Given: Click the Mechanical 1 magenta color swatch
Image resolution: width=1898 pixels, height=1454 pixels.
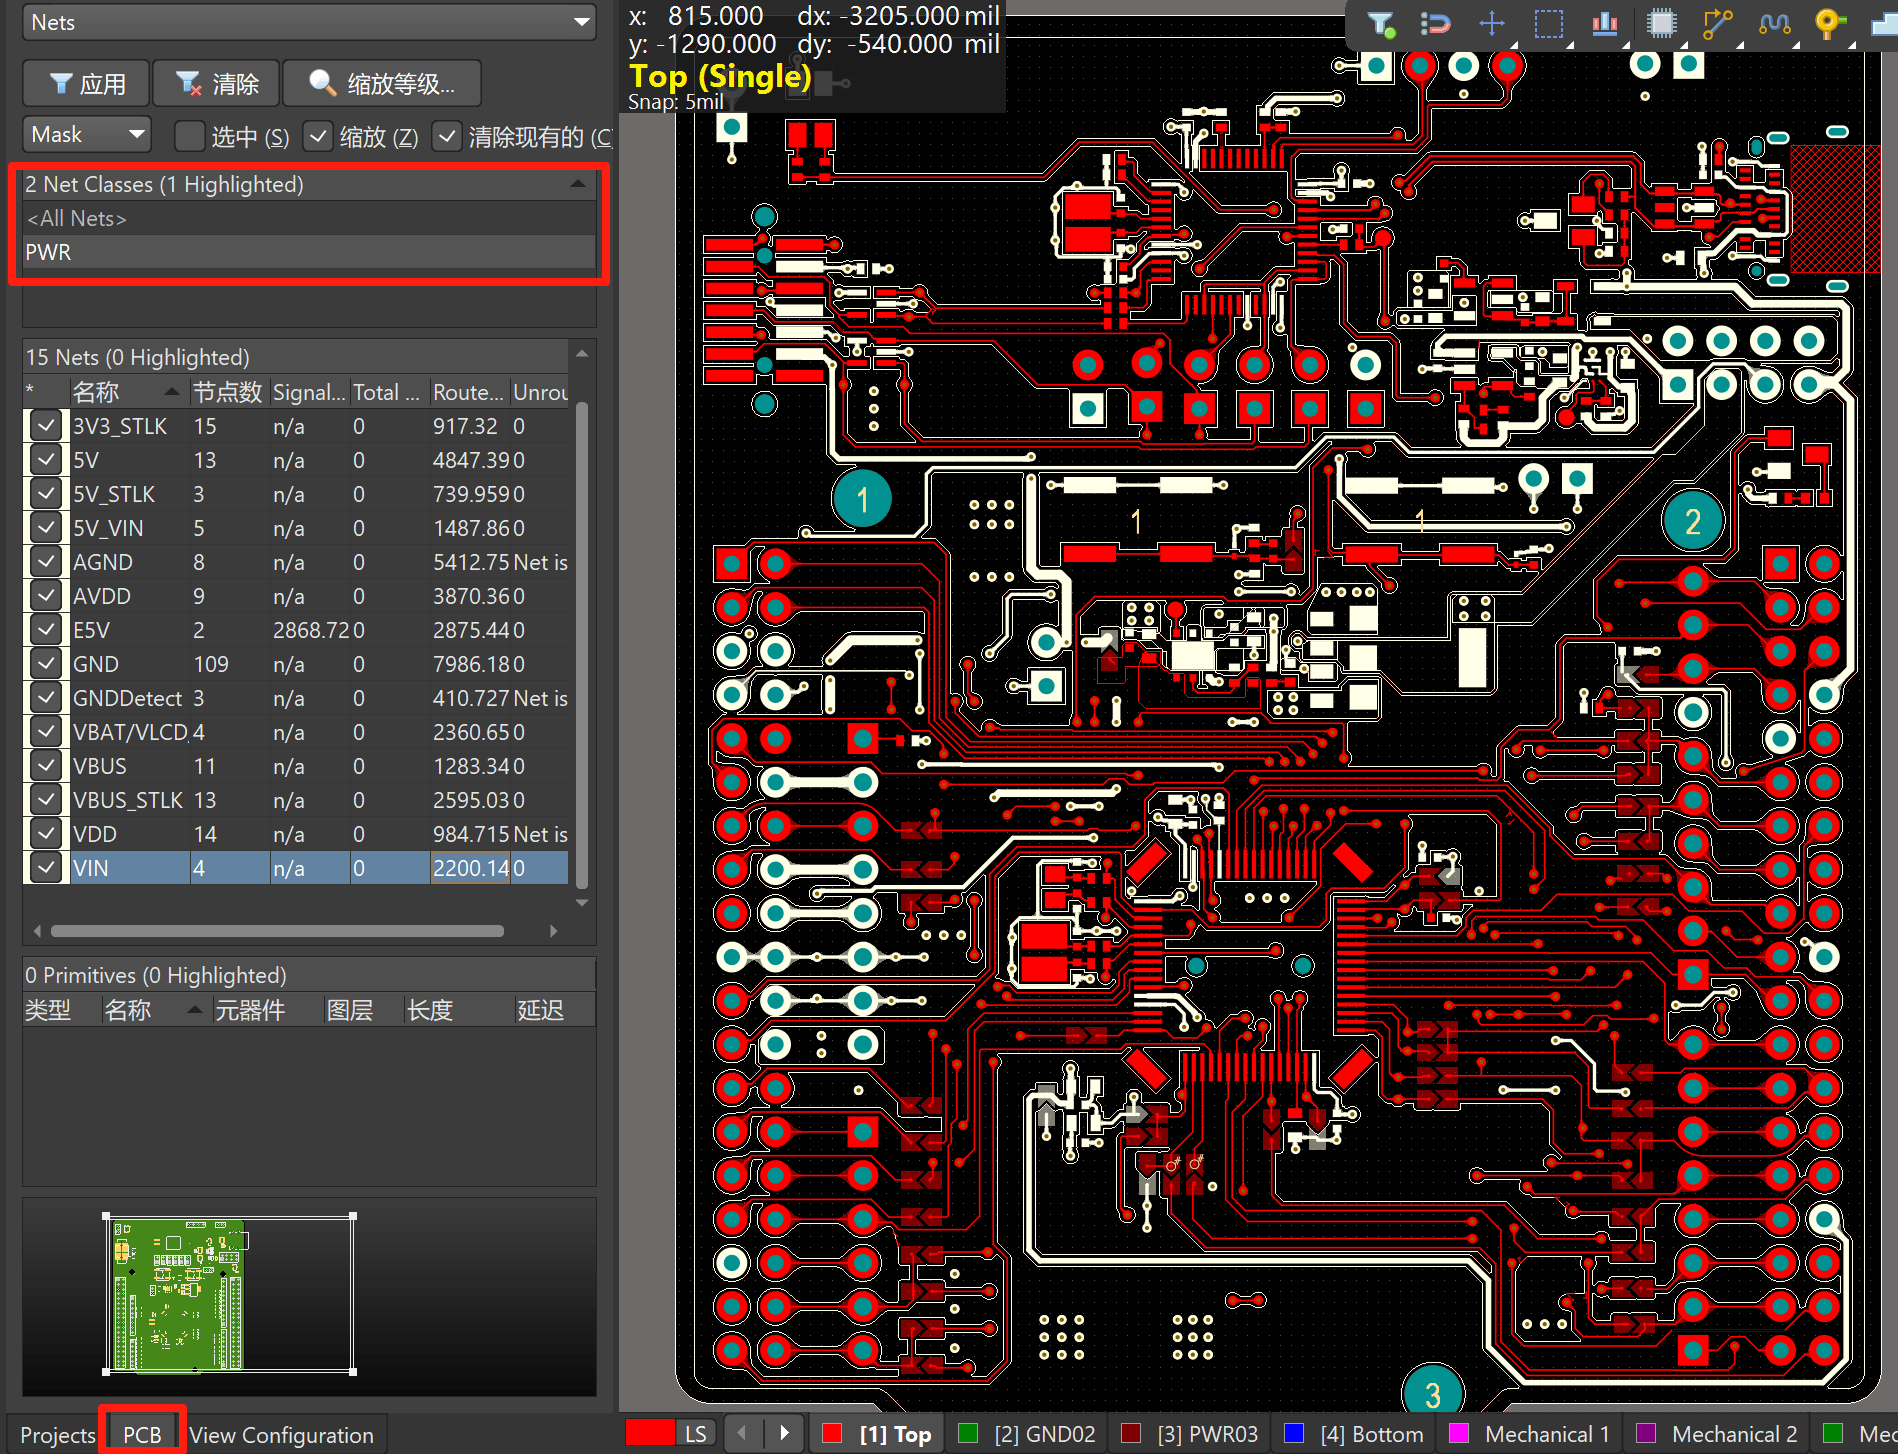Looking at the screenshot, I should (1459, 1434).
